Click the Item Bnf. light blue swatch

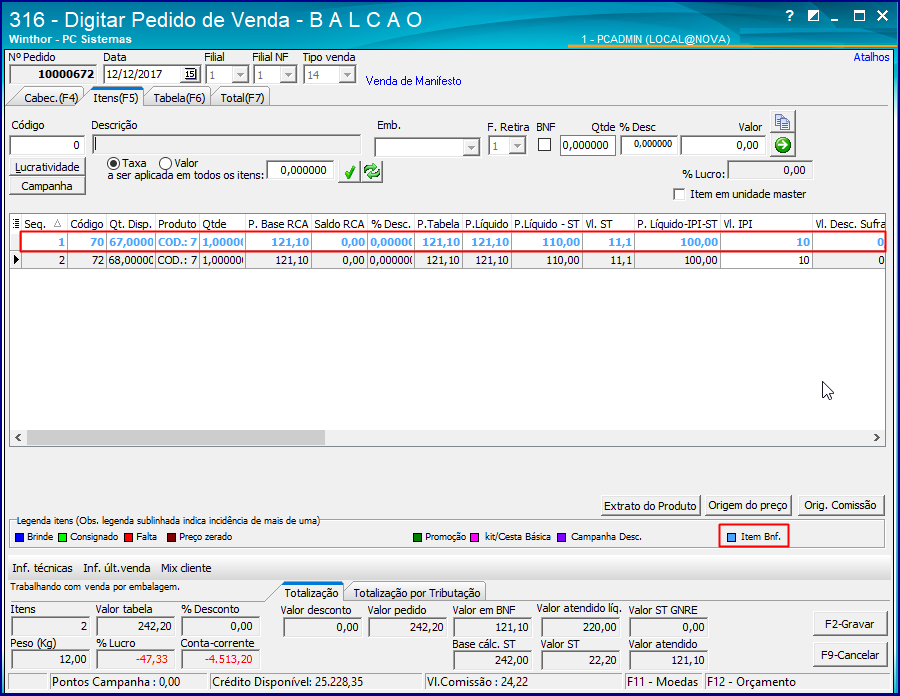[731, 538]
